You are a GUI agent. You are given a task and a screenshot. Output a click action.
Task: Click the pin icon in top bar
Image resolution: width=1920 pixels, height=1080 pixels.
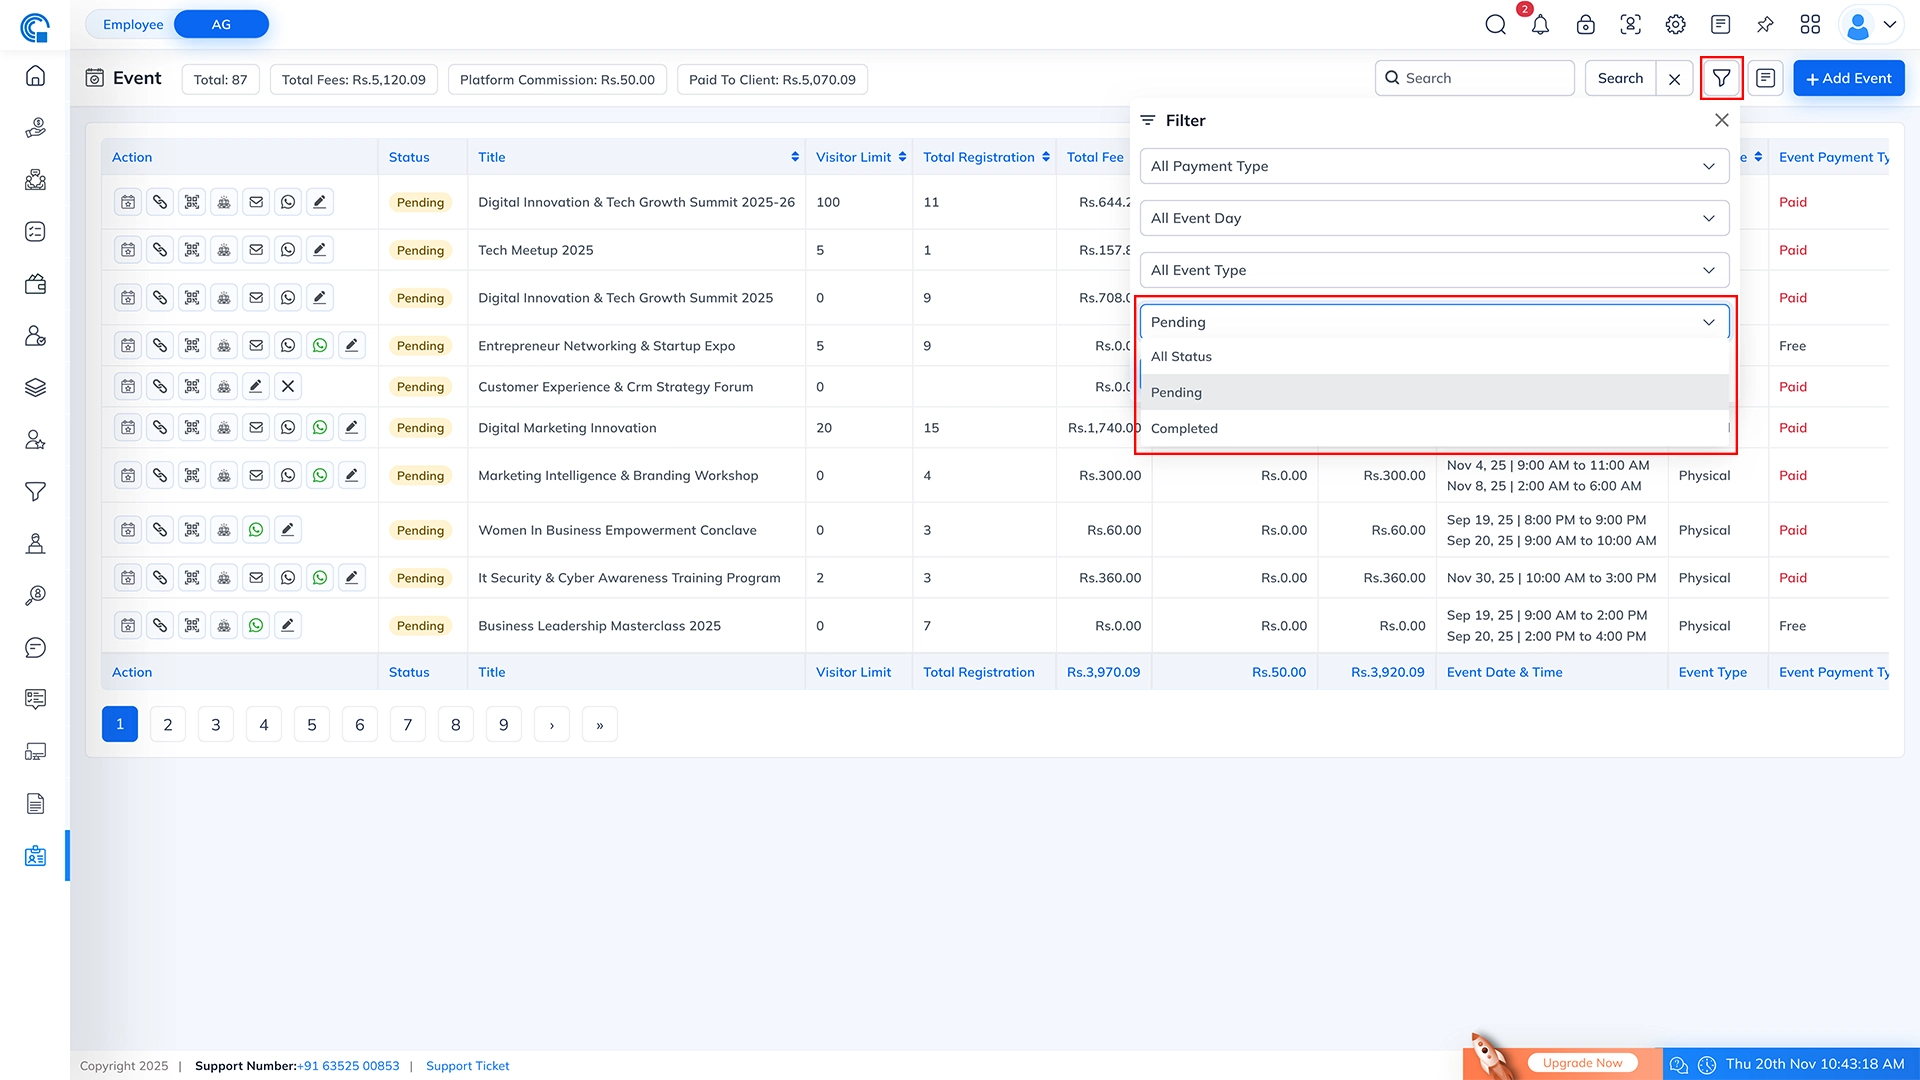[1765, 25]
